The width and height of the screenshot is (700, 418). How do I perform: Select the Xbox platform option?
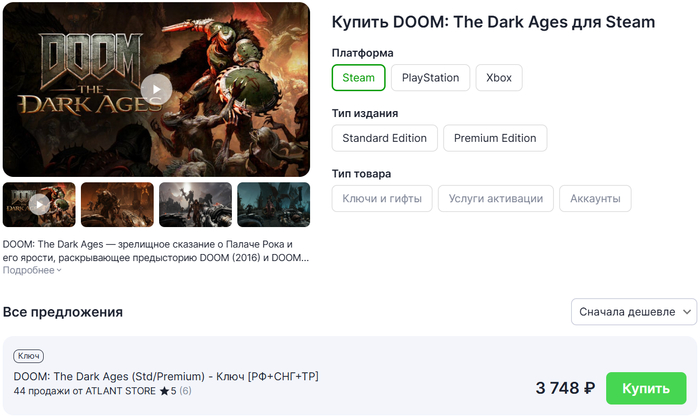coord(498,78)
